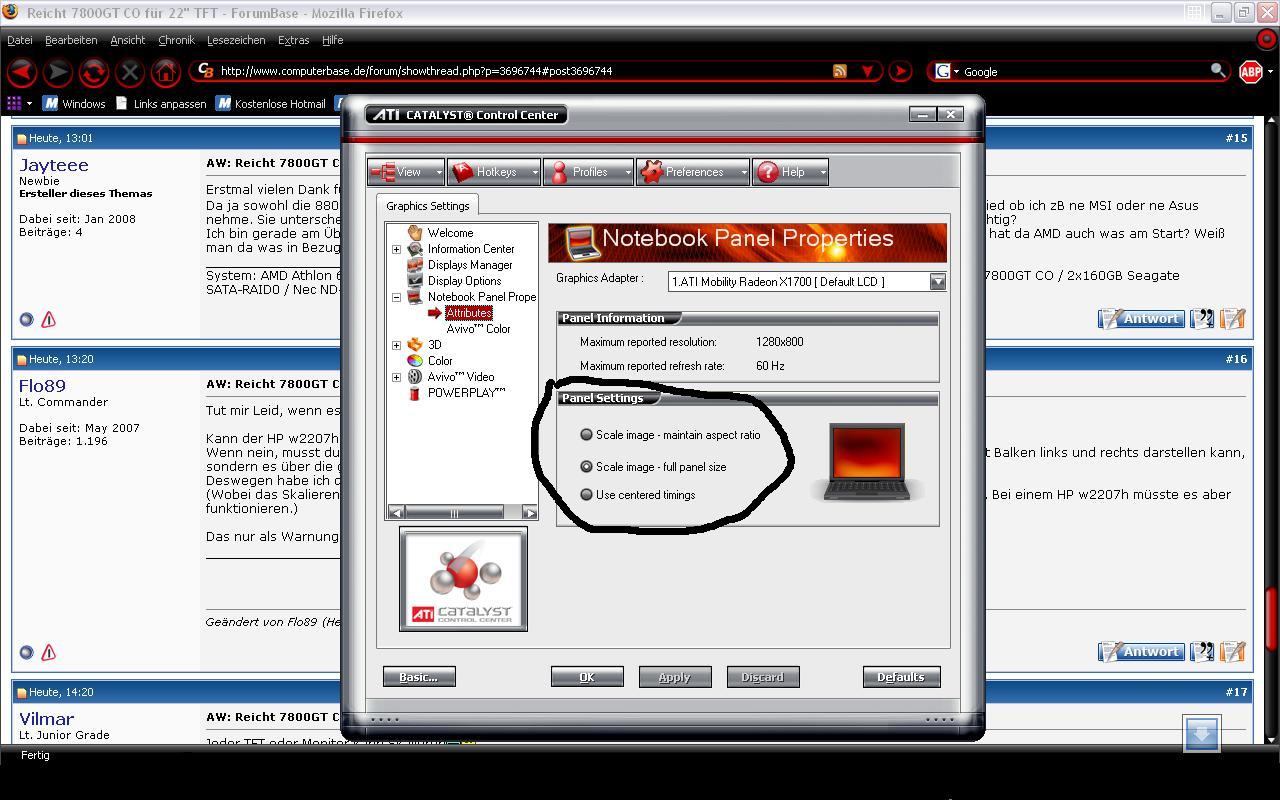Open Jayteee user profile link

(x=54, y=165)
